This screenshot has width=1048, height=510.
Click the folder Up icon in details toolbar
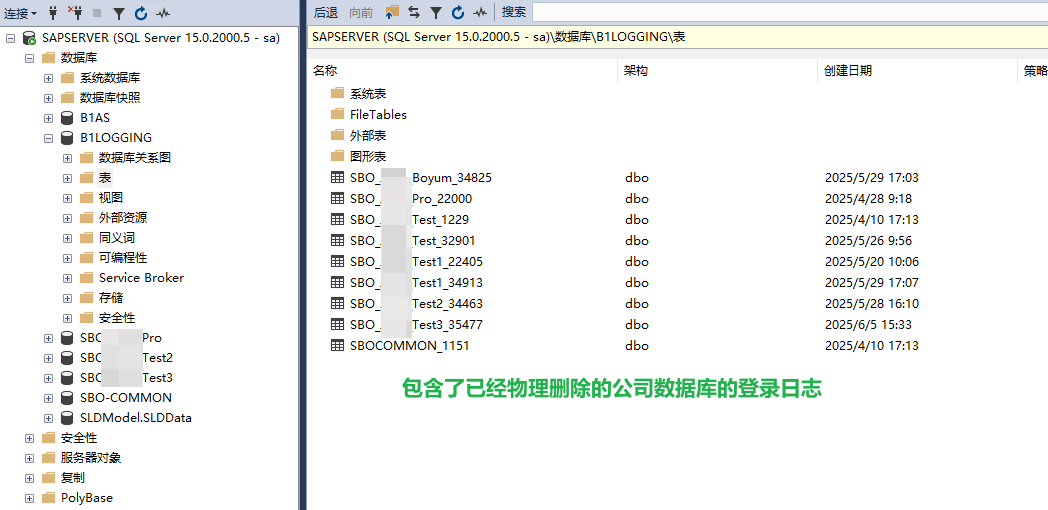(x=392, y=11)
